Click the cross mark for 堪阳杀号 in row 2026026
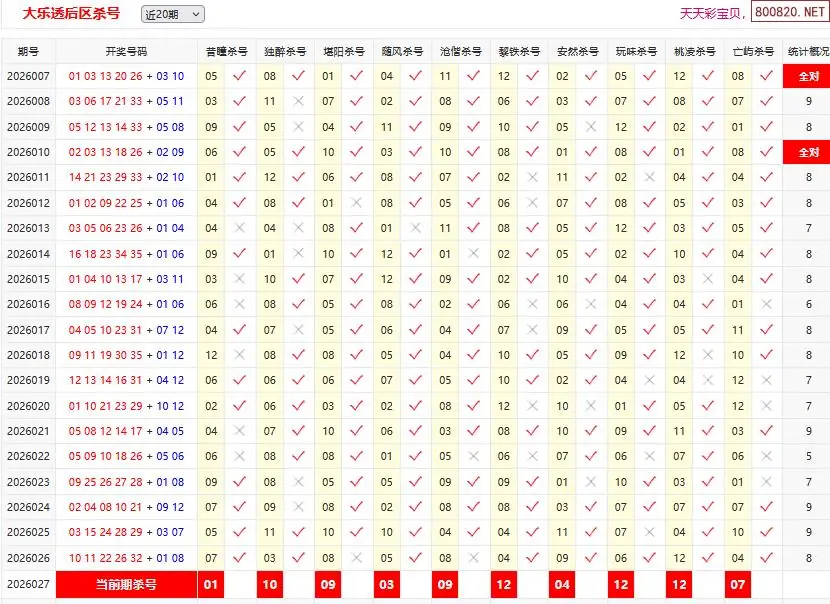This screenshot has height=604, width=830. click(x=357, y=558)
